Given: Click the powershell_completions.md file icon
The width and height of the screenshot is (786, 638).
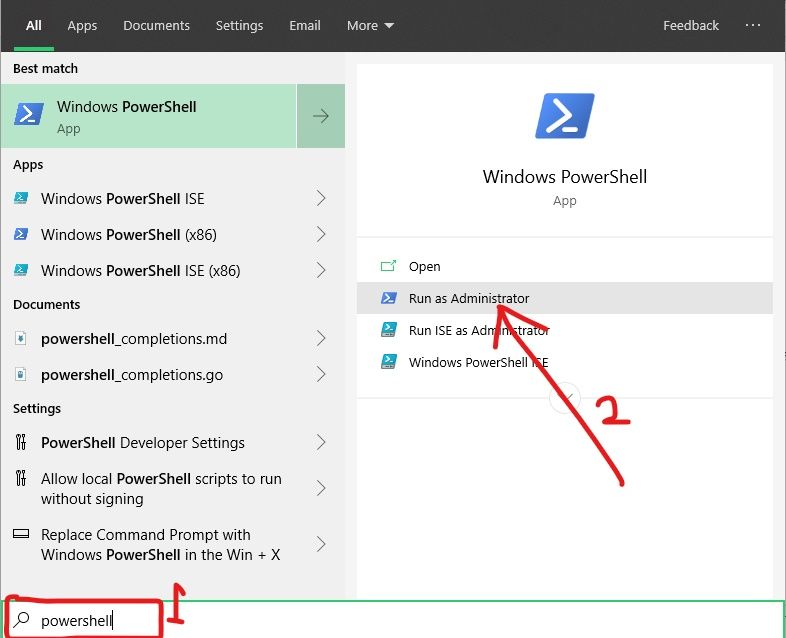Looking at the screenshot, I should 21,339.
